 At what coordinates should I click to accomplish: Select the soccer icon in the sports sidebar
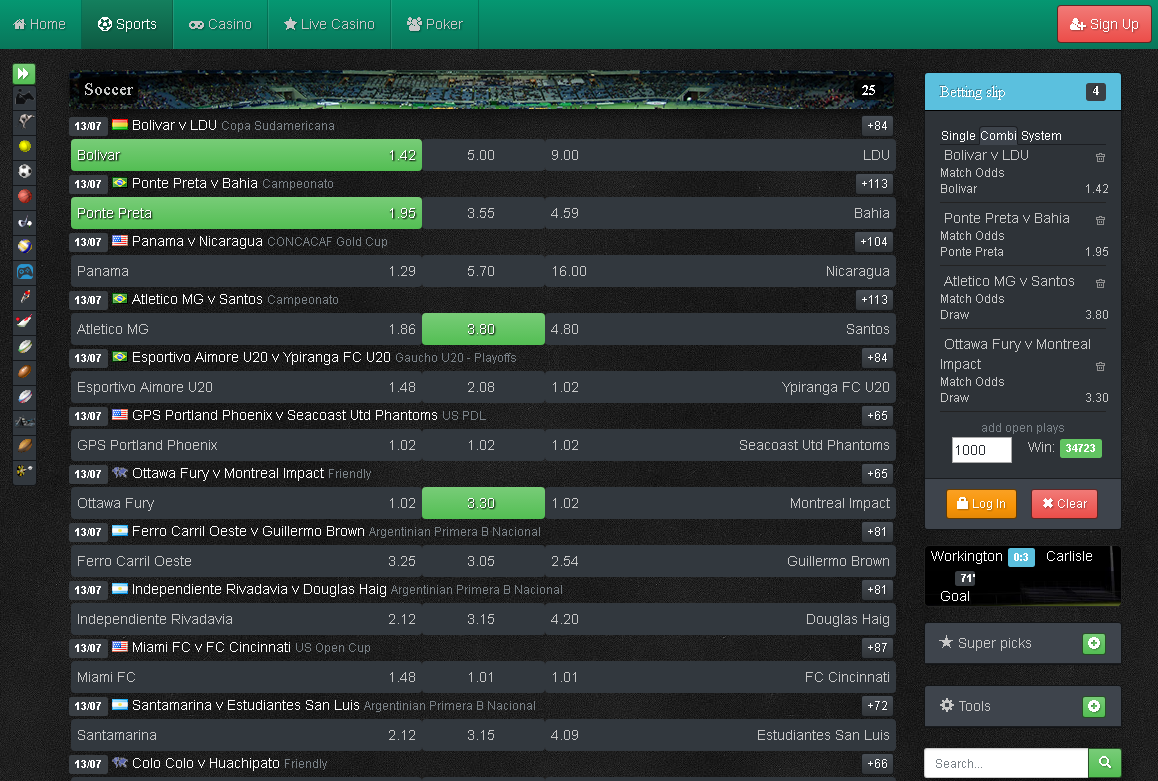point(24,172)
